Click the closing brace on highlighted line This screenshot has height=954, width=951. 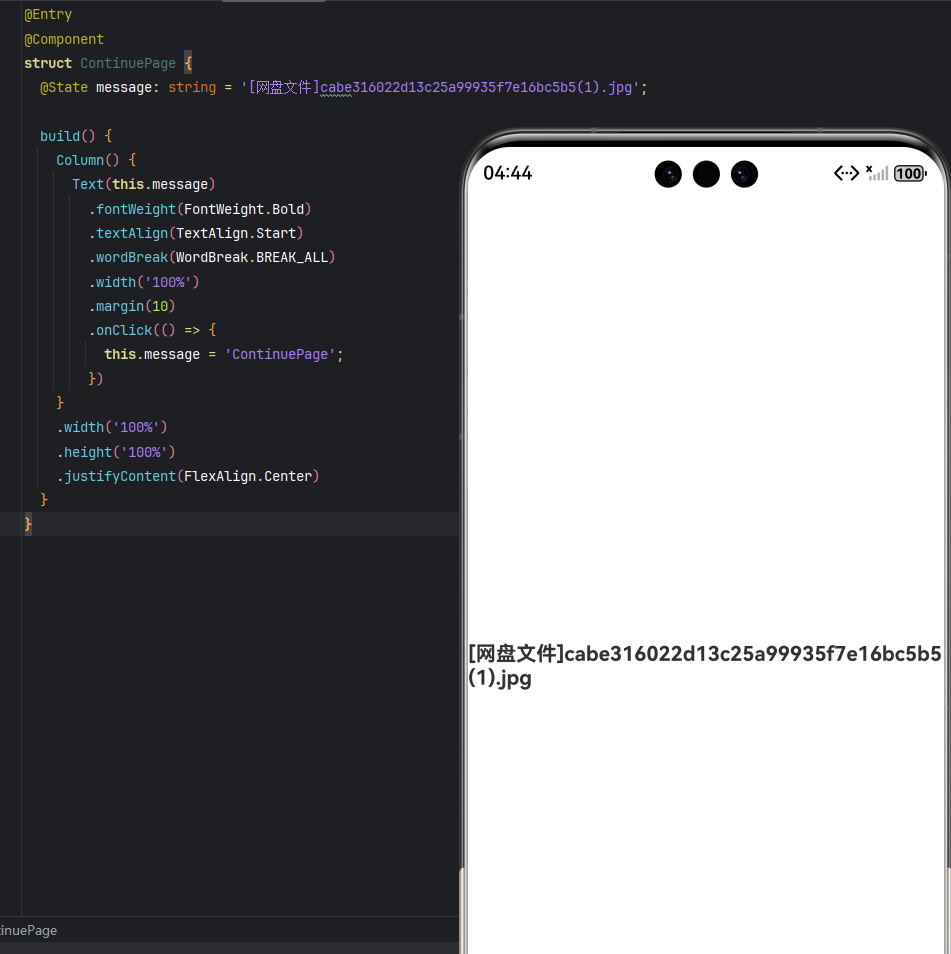pyautogui.click(x=28, y=524)
